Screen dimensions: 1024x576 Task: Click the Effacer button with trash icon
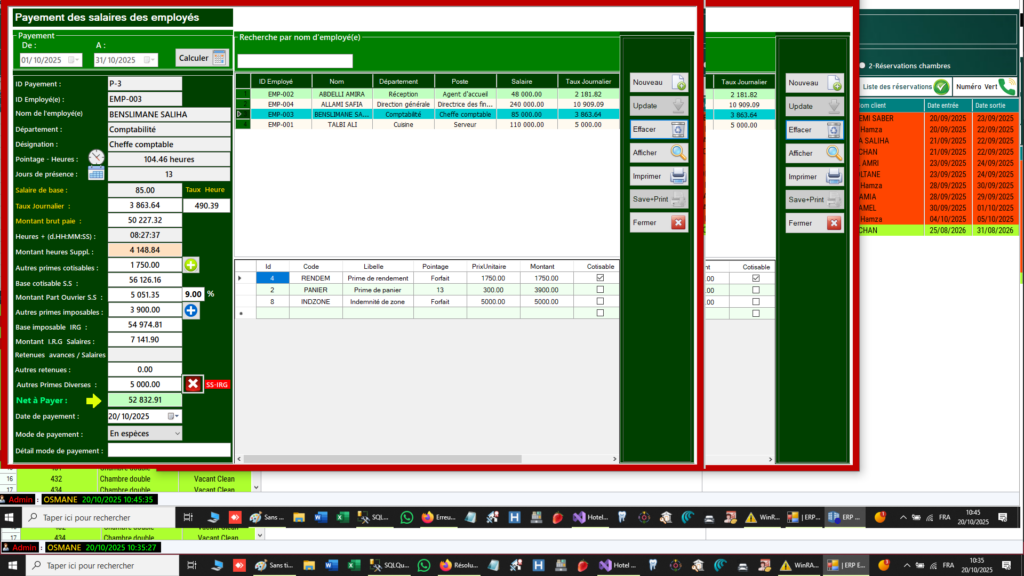tap(658, 129)
